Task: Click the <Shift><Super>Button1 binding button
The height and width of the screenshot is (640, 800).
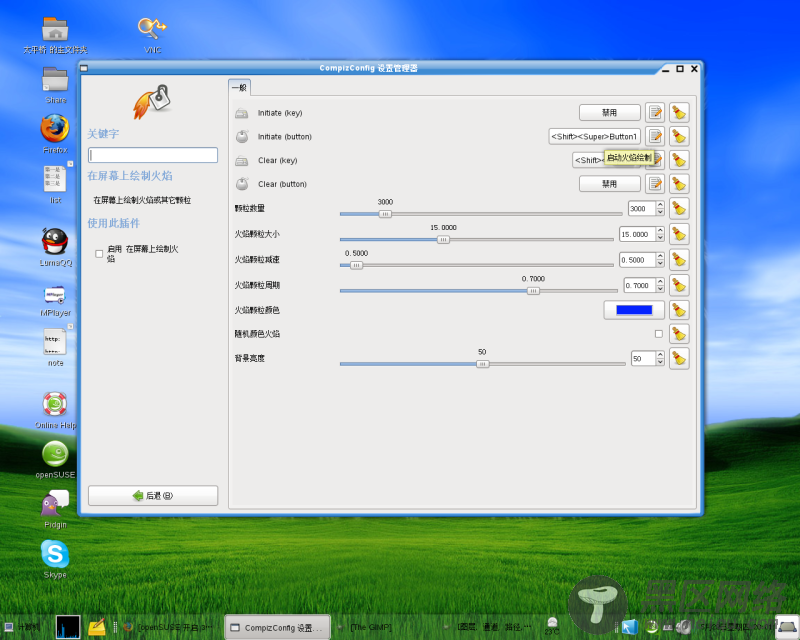Action: pyautogui.click(x=594, y=136)
